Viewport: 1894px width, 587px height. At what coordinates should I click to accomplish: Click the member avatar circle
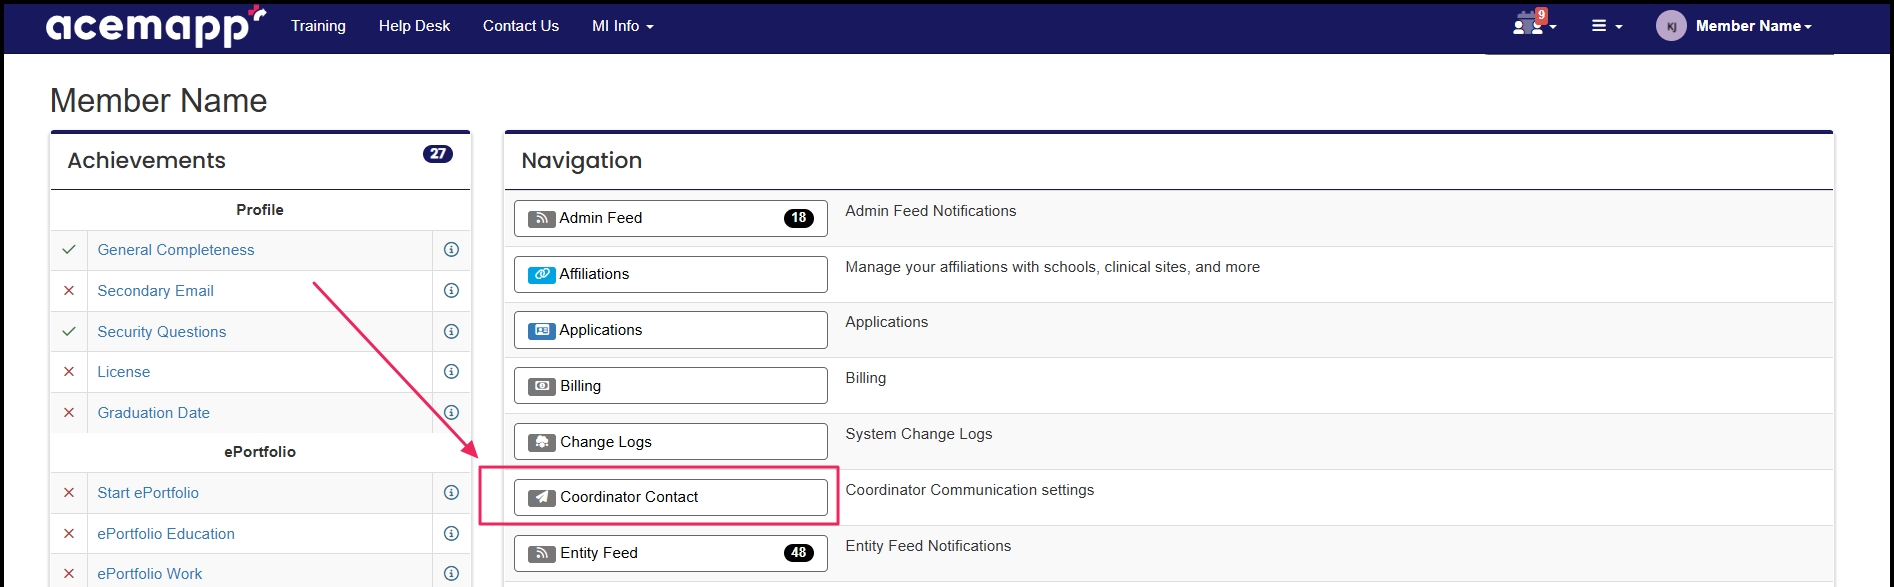1671,26
